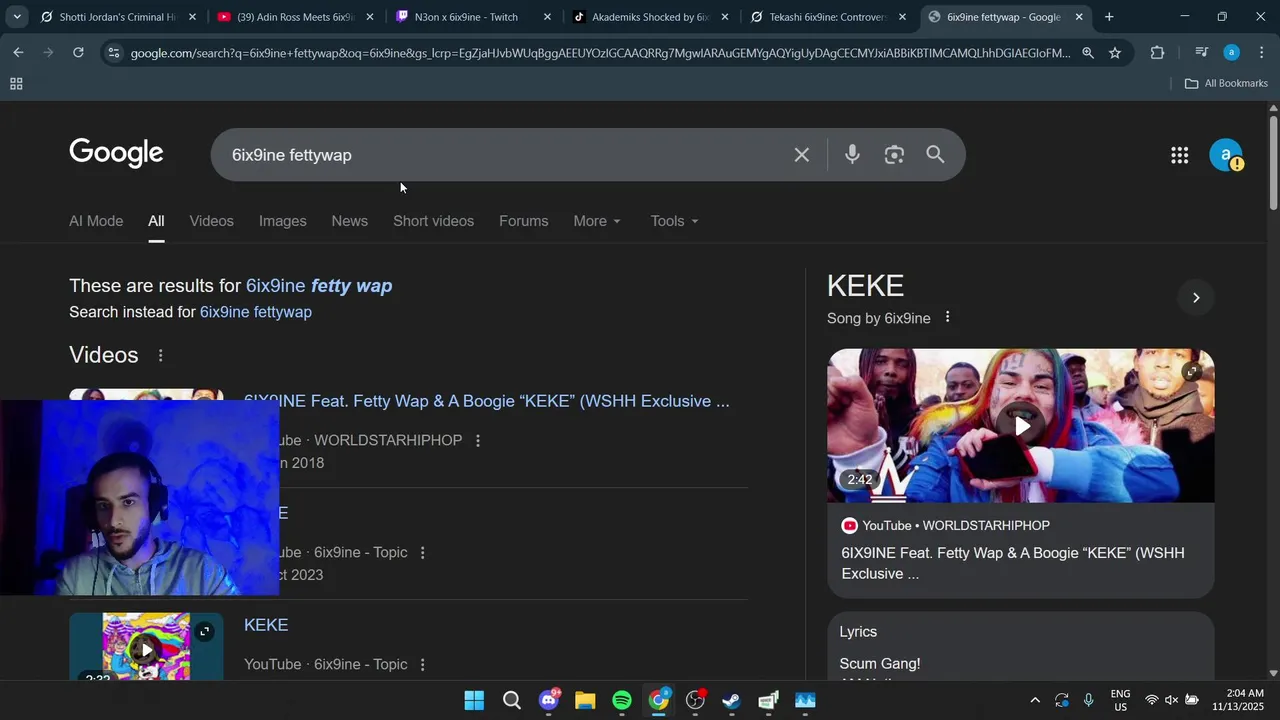1280x720 pixels.
Task: Click corrected result 6ix9ine fetty wap
Action: (x=319, y=286)
